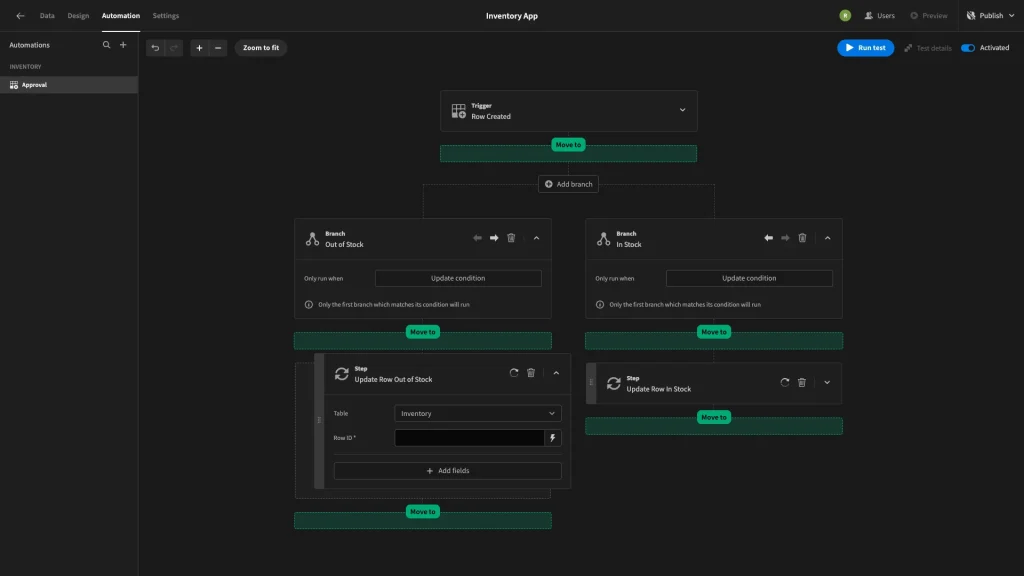Delete the Out of Stock branch
Viewport: 1024px width, 576px height.
(511, 238)
